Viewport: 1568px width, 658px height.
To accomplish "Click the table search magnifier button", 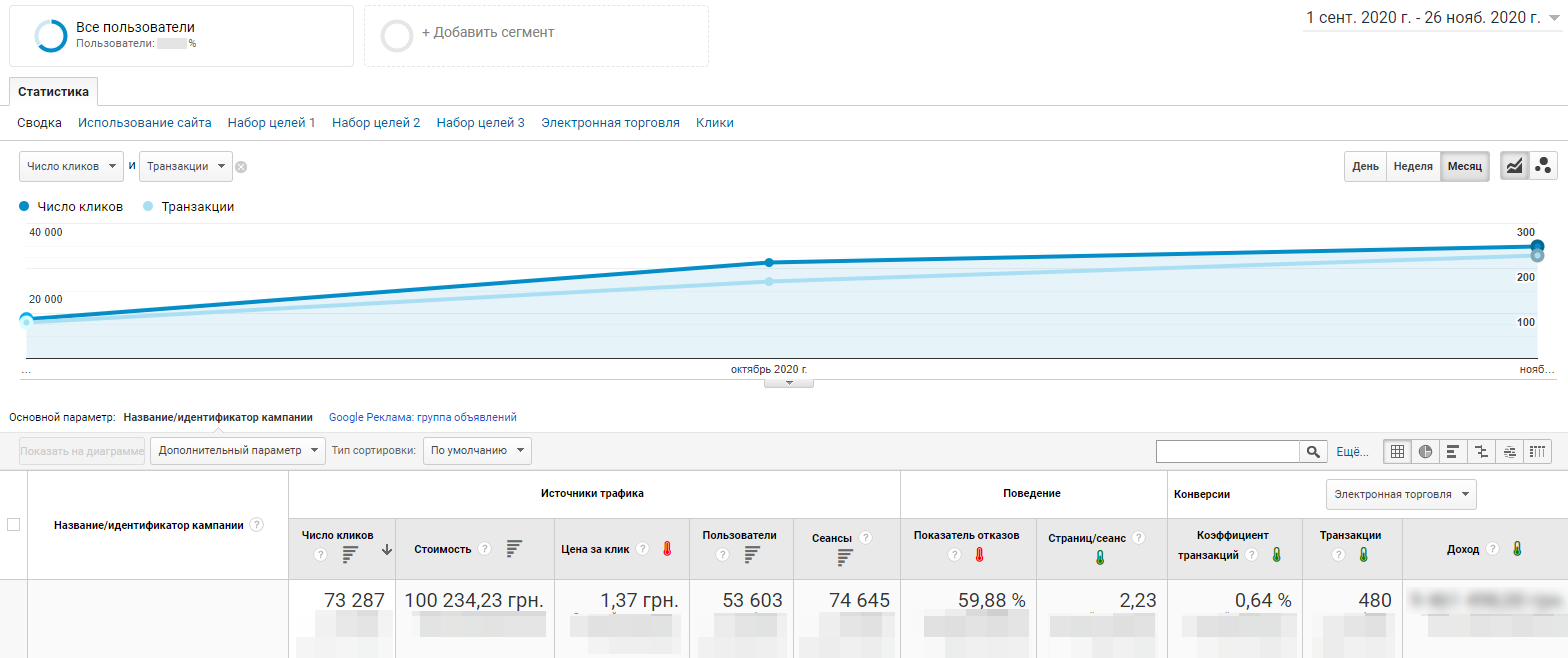I will [x=1313, y=452].
